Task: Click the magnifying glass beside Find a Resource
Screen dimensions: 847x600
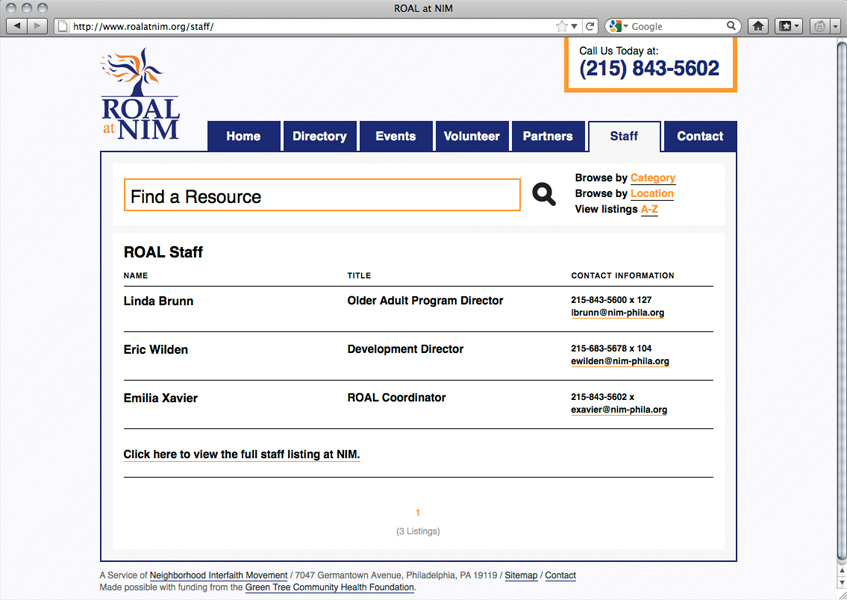Action: coord(543,194)
